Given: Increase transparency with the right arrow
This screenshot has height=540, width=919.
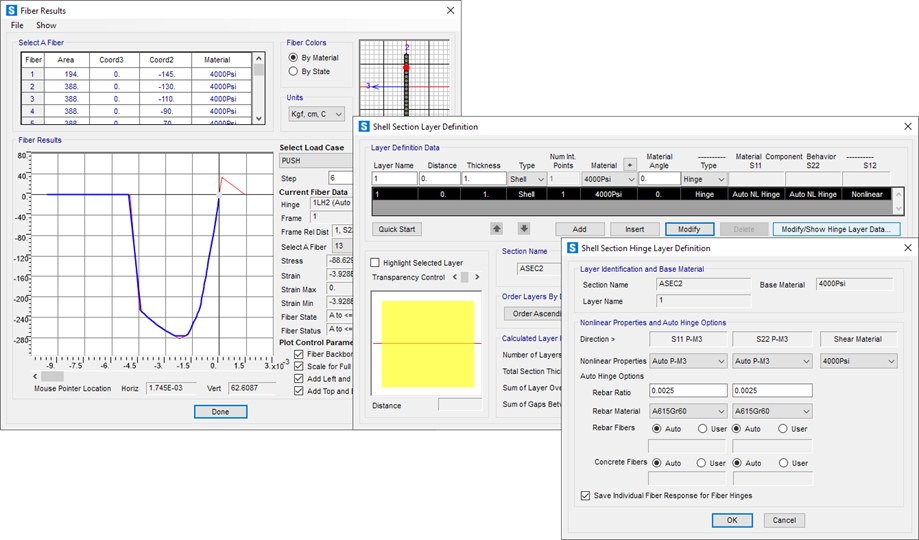Looking at the screenshot, I should click(477, 277).
